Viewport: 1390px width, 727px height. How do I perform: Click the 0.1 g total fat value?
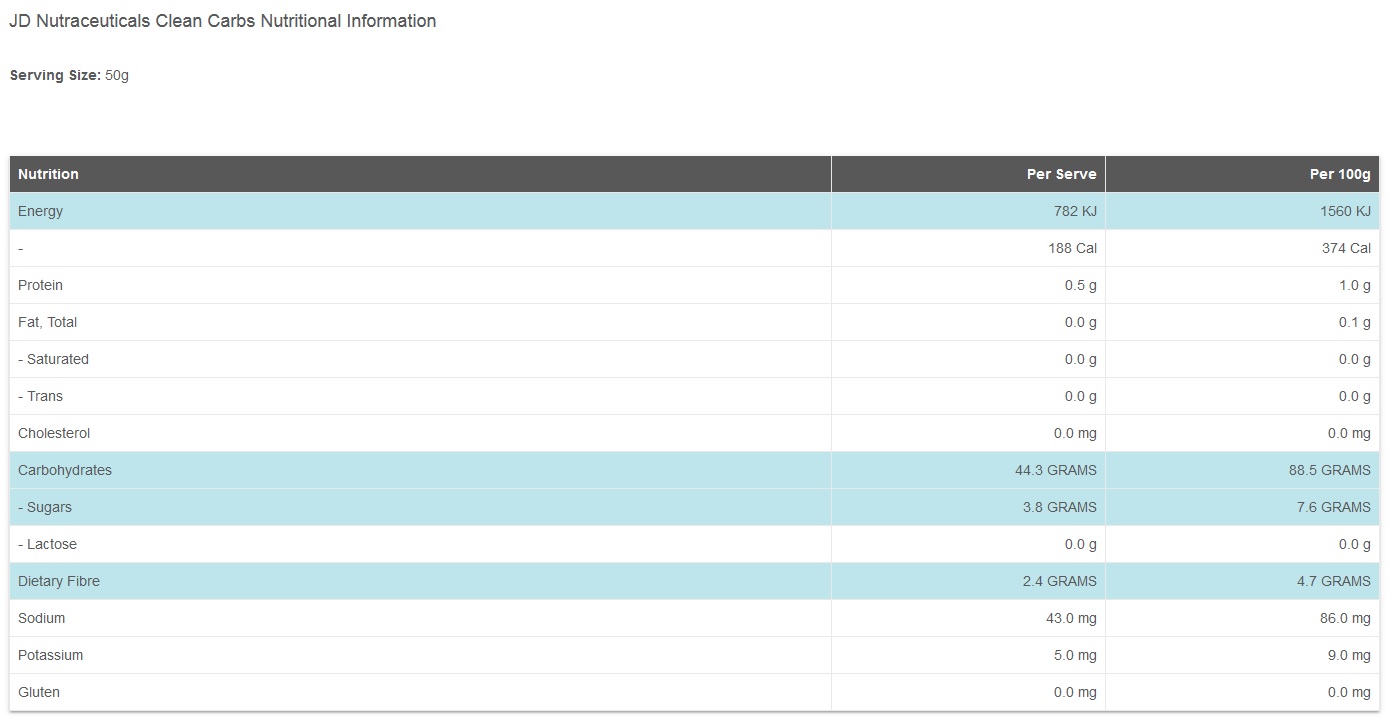(x=1355, y=322)
